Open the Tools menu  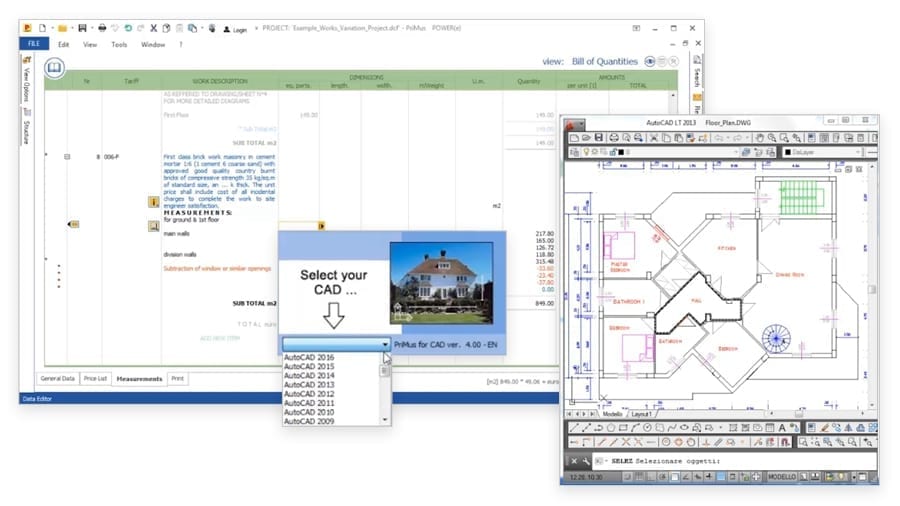point(119,44)
